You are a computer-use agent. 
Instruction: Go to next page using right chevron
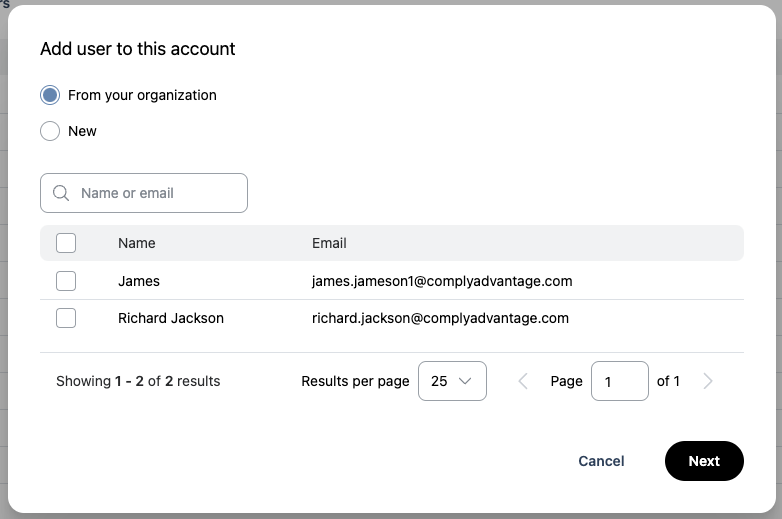click(x=708, y=381)
